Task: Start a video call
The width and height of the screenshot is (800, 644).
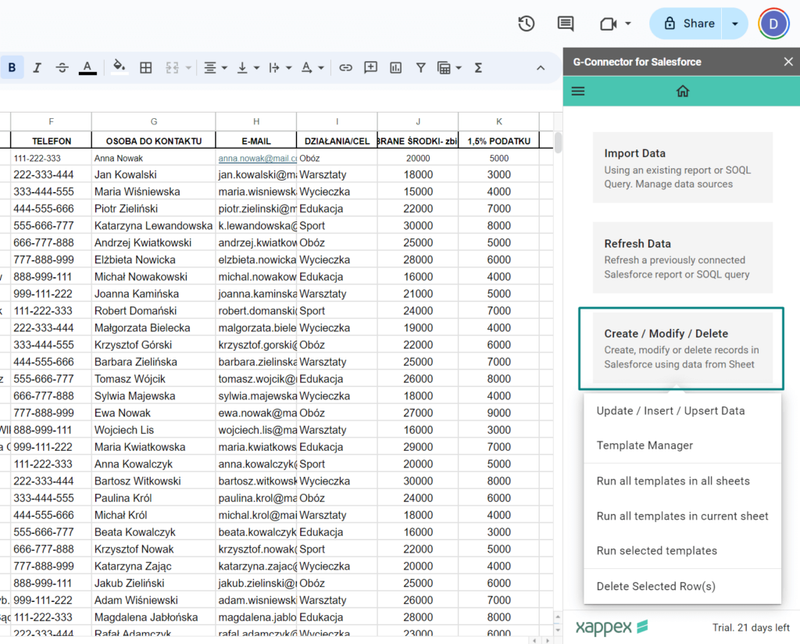Action: coord(608,23)
